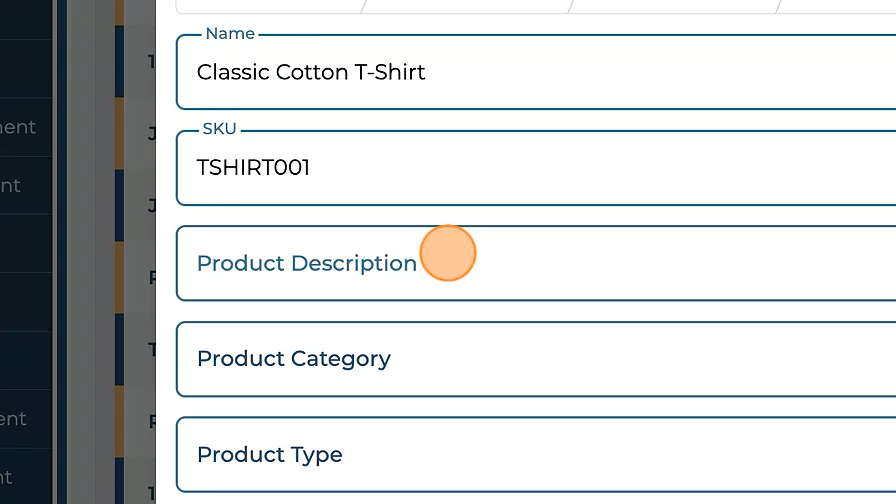Screen dimensions: 896x504
Task: Select the first step tab above Name
Action: pos(268,5)
